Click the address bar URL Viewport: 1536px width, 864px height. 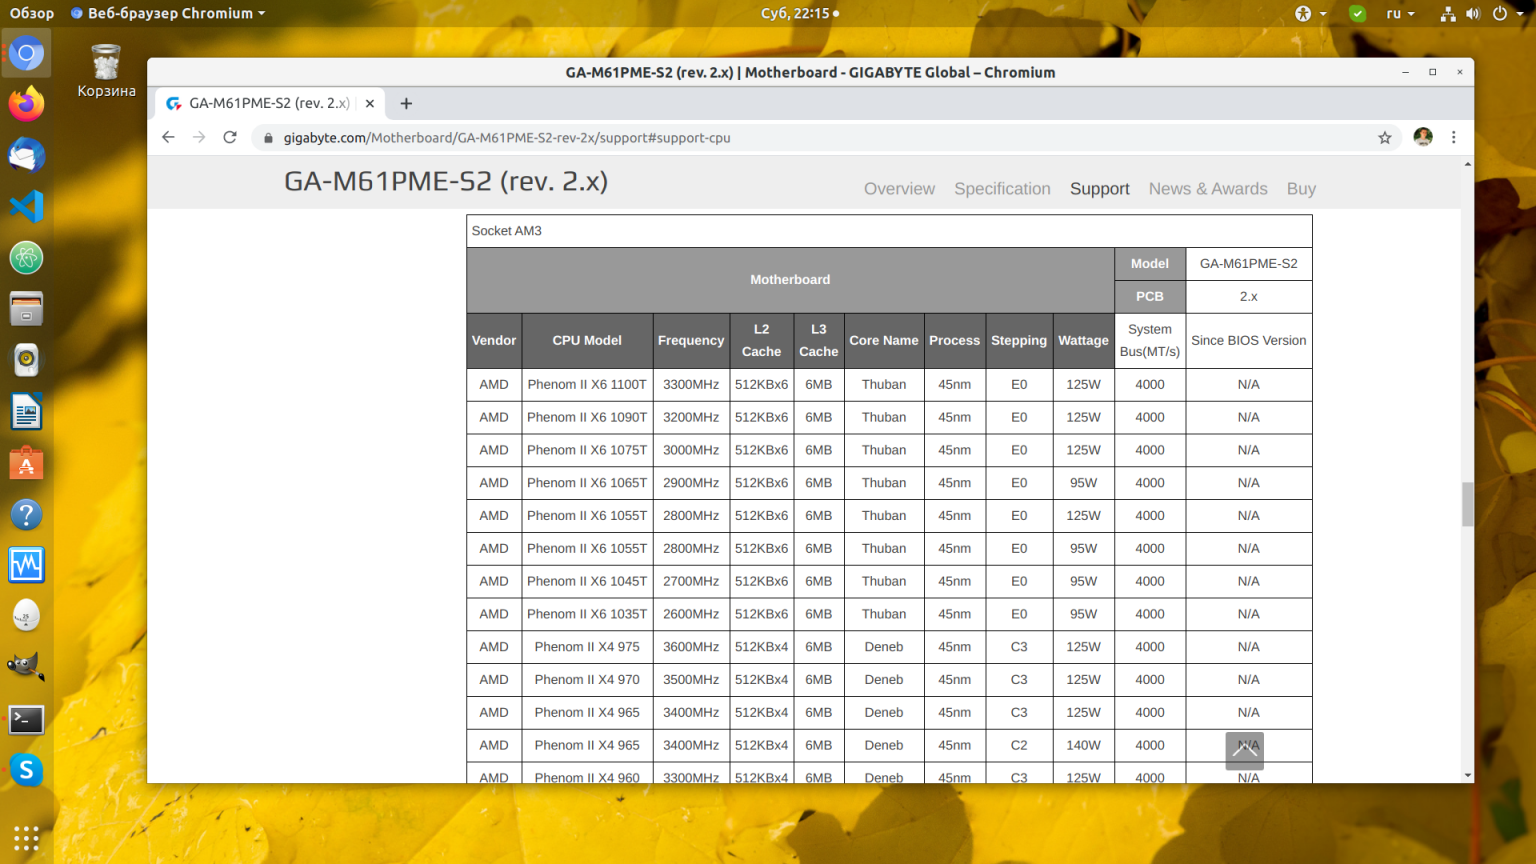pyautogui.click(x=507, y=138)
